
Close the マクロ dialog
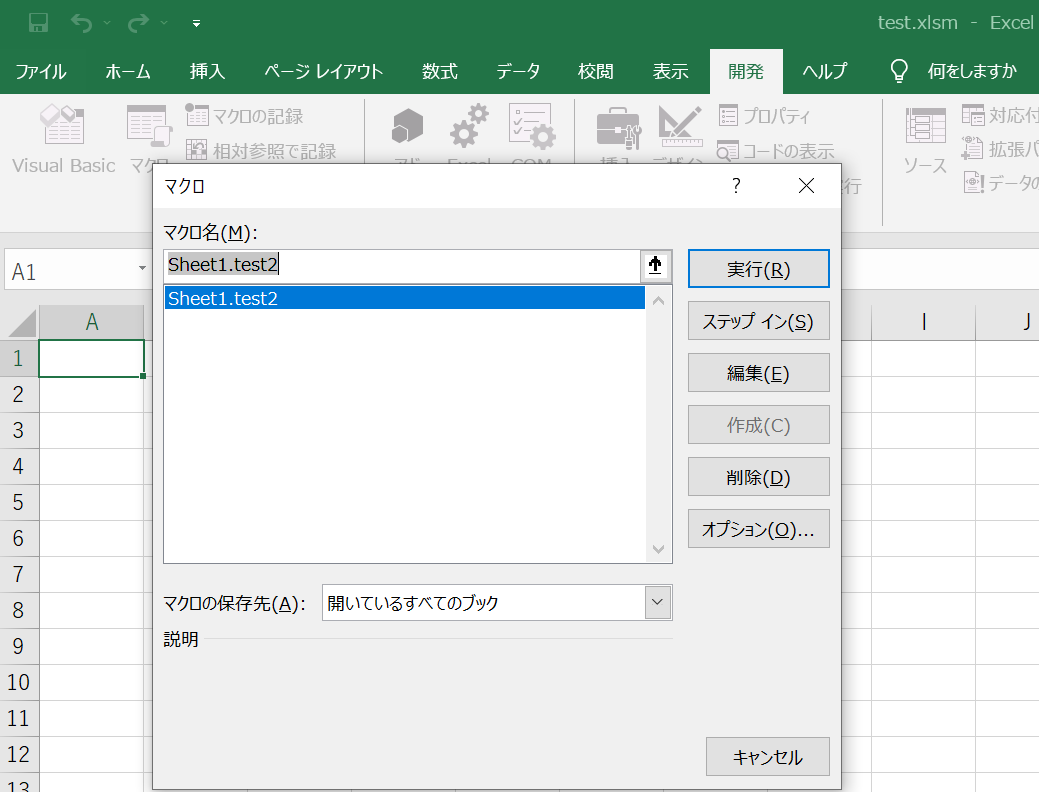point(806,186)
